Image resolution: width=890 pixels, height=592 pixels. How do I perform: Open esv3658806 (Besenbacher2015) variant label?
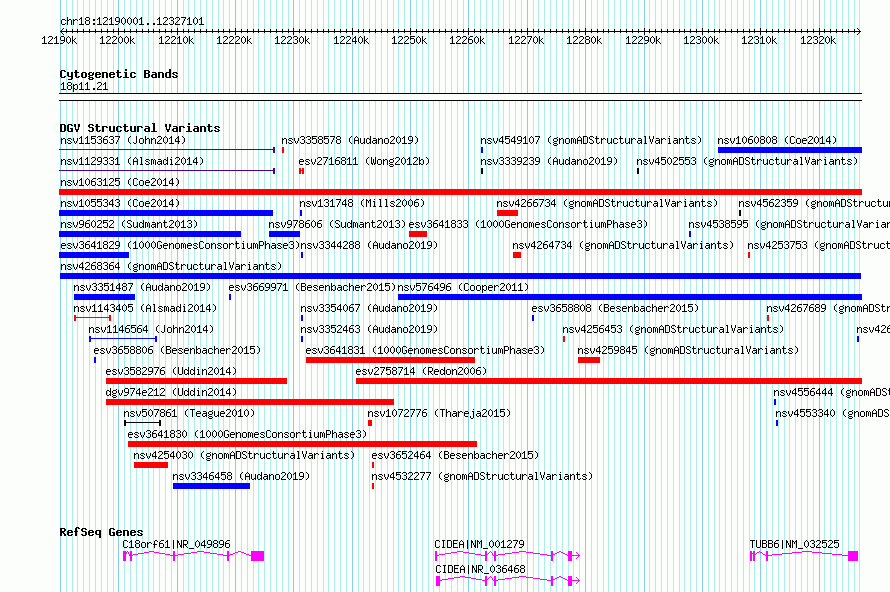click(177, 350)
